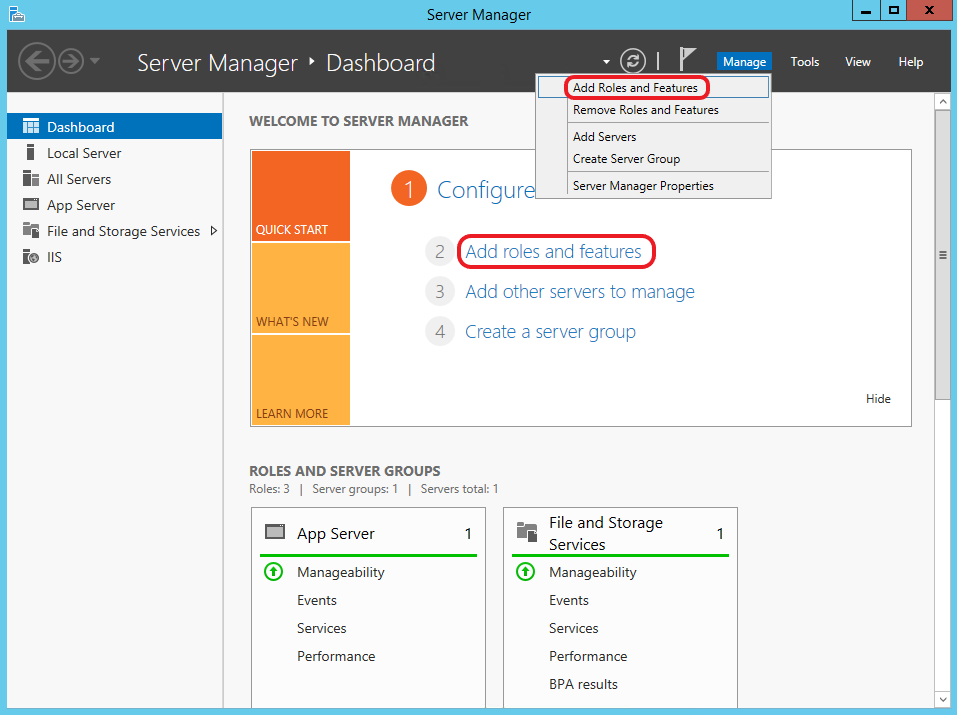Select the QUICK START tile

point(301,195)
